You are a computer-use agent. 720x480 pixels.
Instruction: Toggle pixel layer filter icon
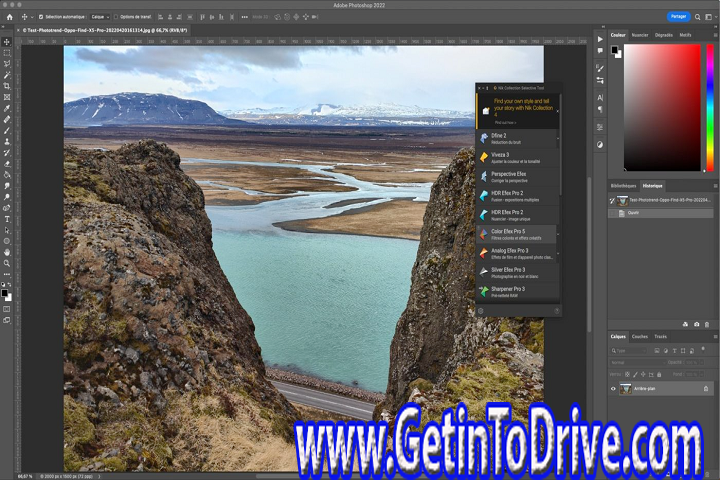[x=657, y=350]
